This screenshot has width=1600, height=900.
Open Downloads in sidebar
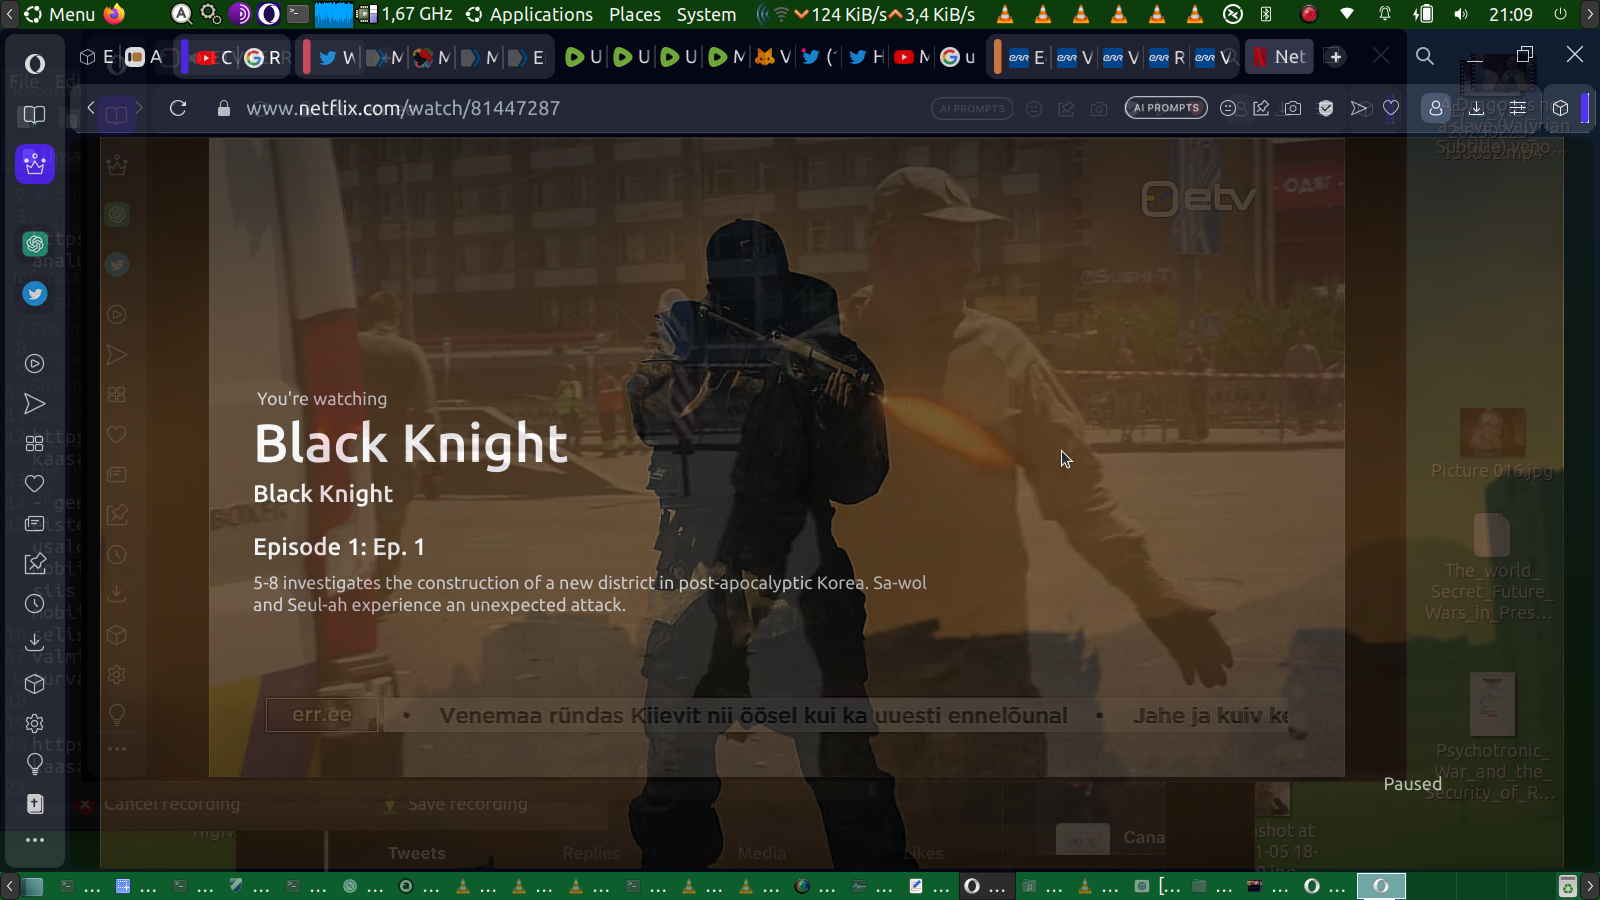(35, 643)
